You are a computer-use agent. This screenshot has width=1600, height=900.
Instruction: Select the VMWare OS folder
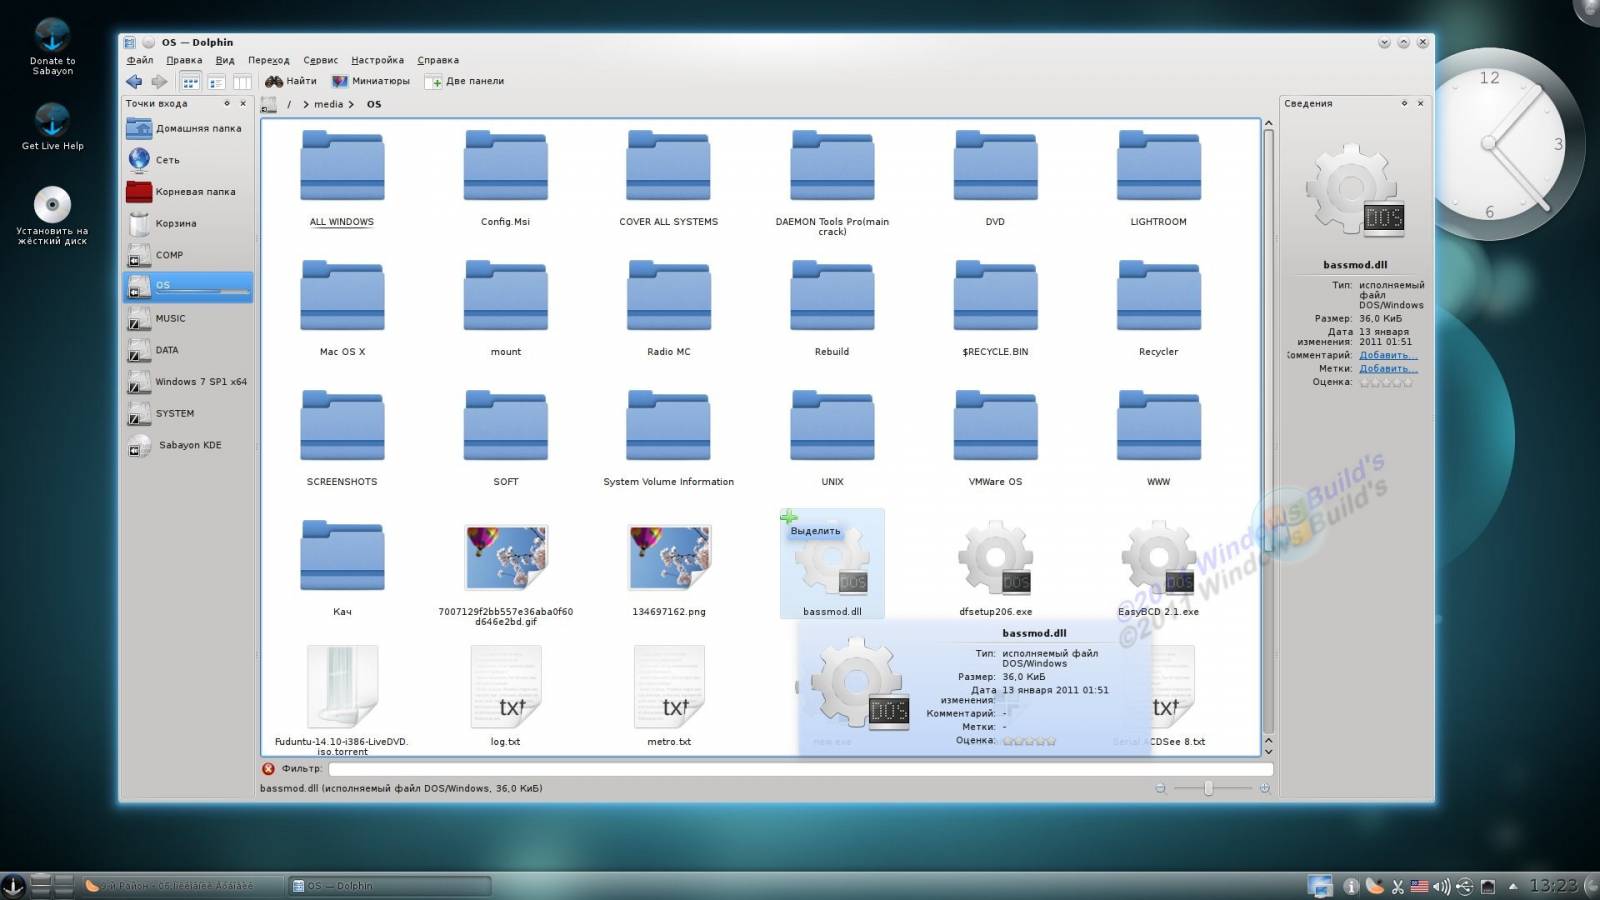pyautogui.click(x=995, y=438)
